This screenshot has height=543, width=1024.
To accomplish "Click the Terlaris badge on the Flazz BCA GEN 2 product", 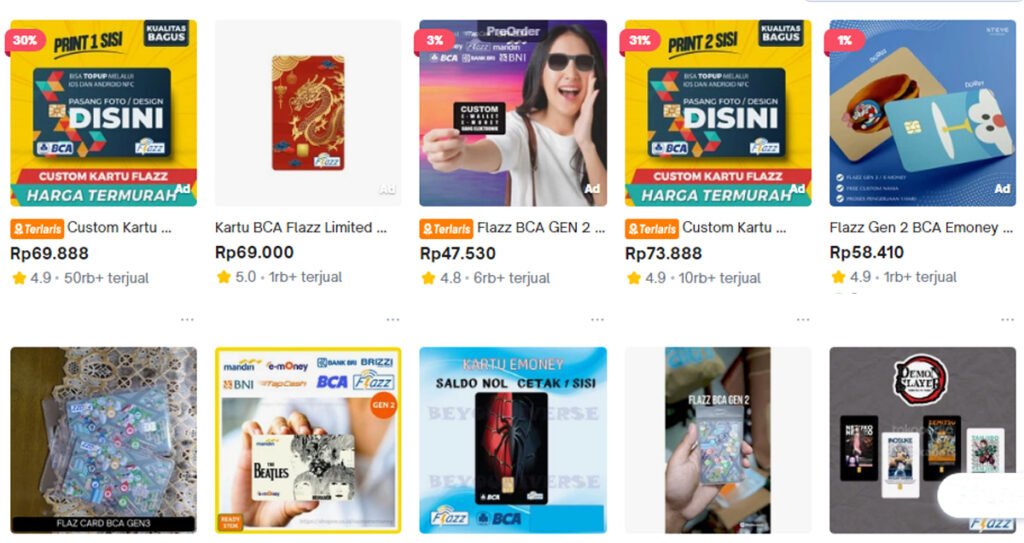I will pyautogui.click(x=446, y=229).
